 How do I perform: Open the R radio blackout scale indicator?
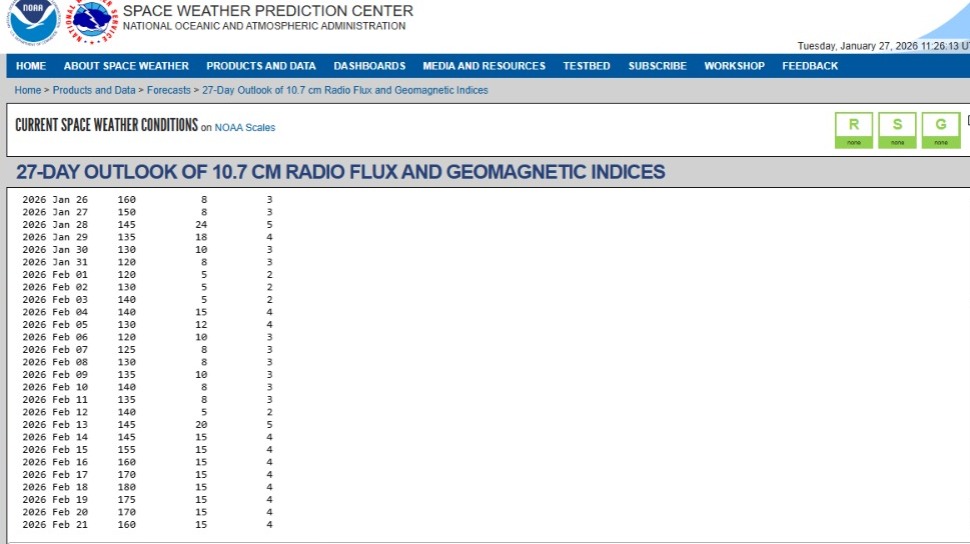click(853, 129)
